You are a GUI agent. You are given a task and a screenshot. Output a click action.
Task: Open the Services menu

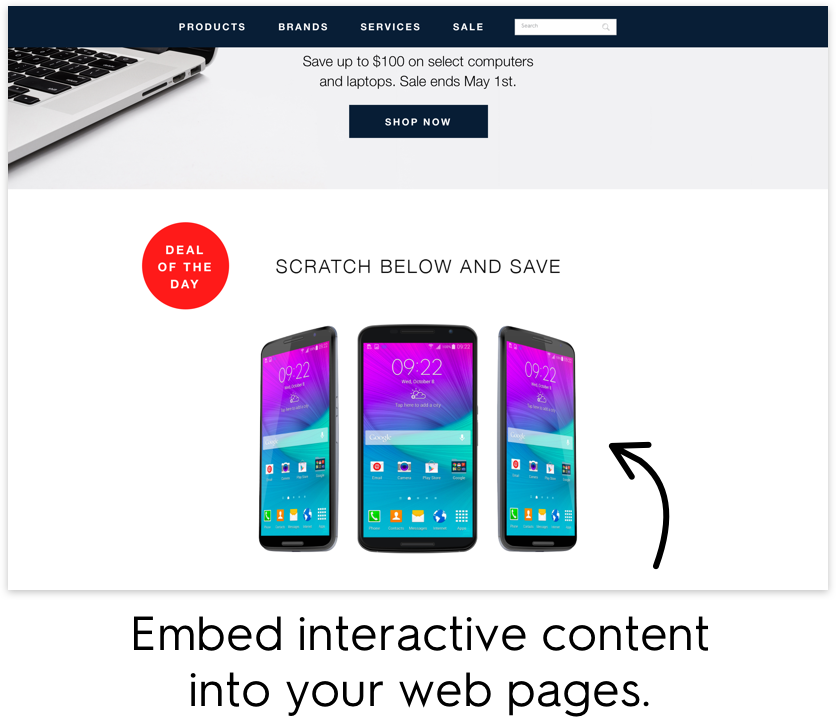coord(390,27)
